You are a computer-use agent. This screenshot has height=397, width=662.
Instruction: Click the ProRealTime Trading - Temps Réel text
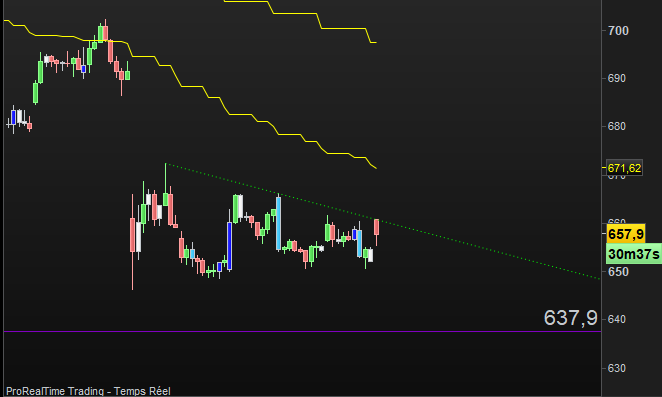coord(88,391)
